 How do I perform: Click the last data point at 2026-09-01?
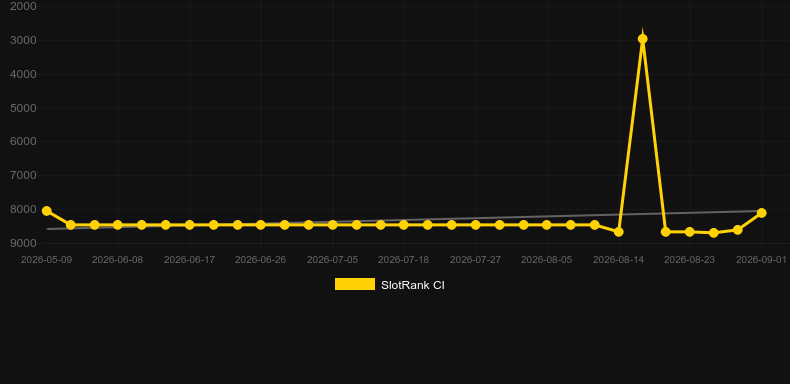pos(761,213)
